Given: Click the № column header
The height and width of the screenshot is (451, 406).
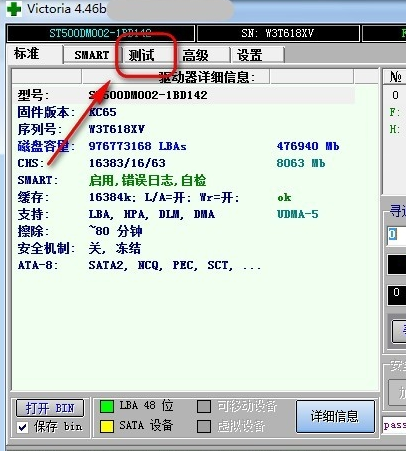Looking at the screenshot, I should click(x=395, y=77).
